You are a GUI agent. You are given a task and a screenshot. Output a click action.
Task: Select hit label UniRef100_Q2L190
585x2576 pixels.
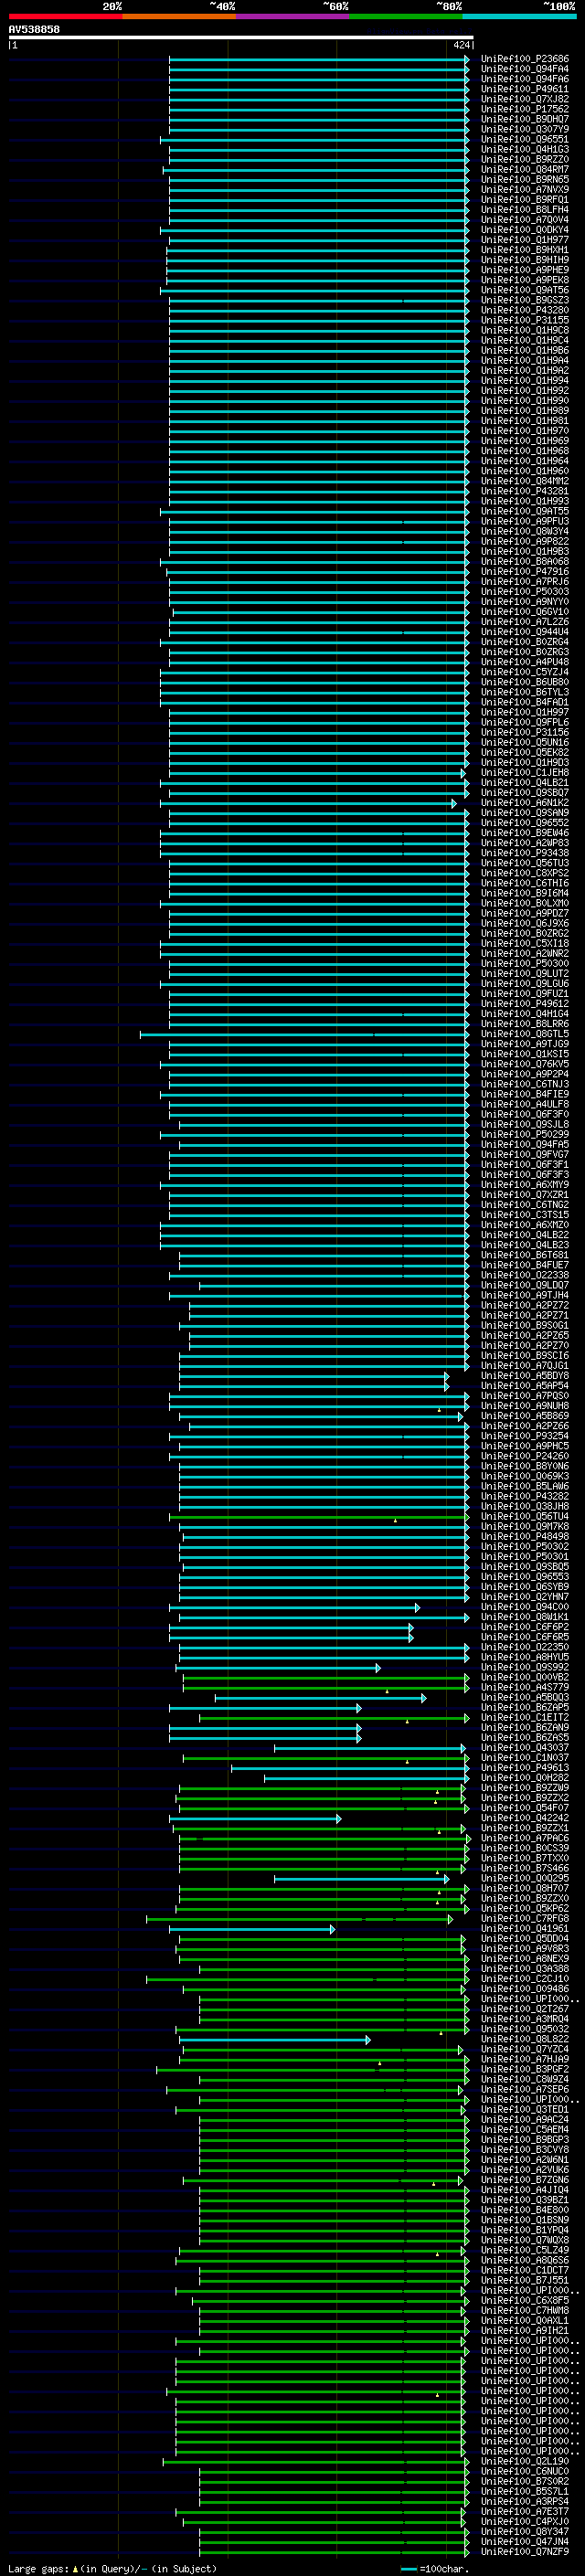tap(525, 2461)
